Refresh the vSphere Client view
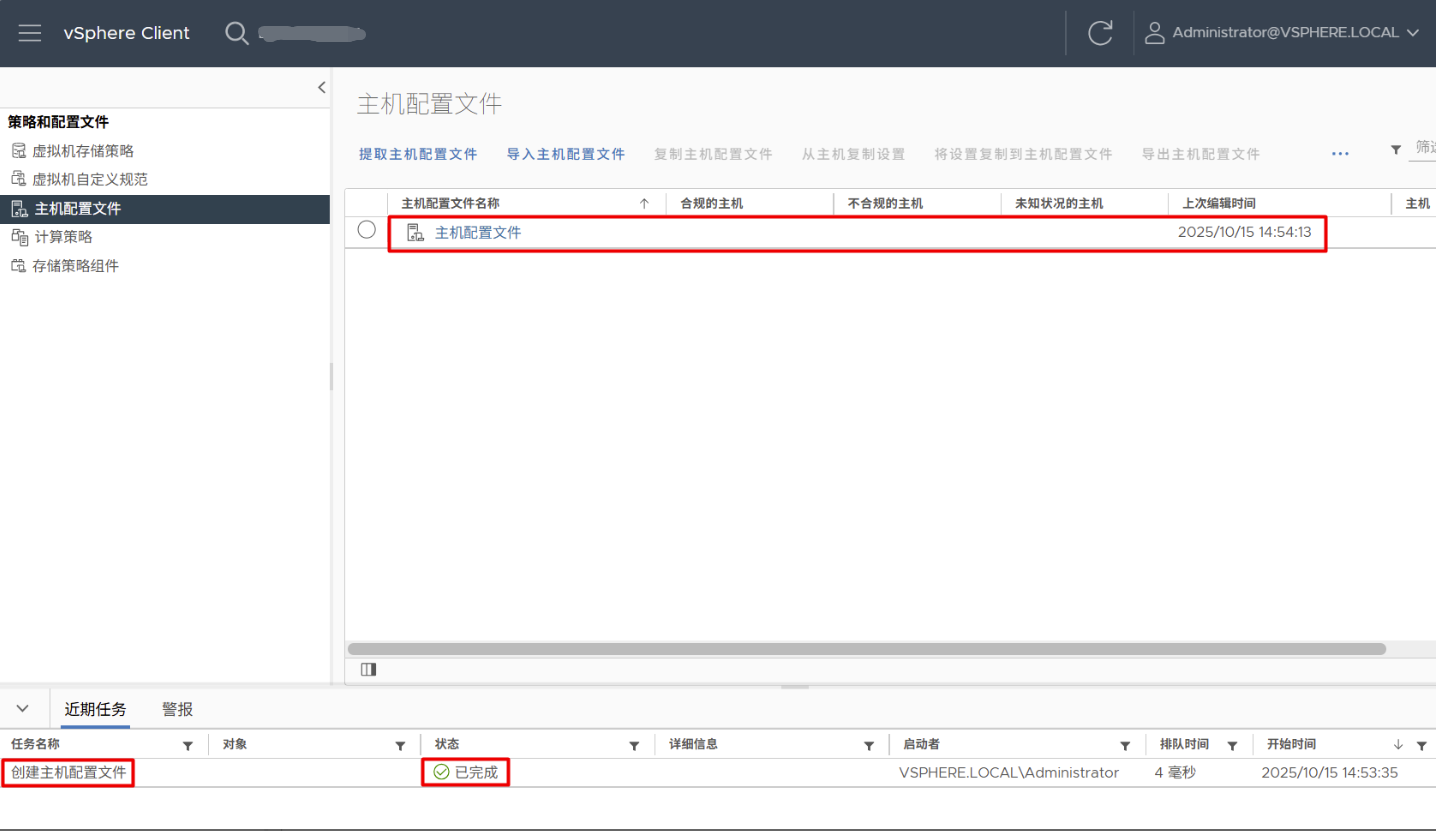Viewport: 1436px width, 831px height. [x=1100, y=33]
